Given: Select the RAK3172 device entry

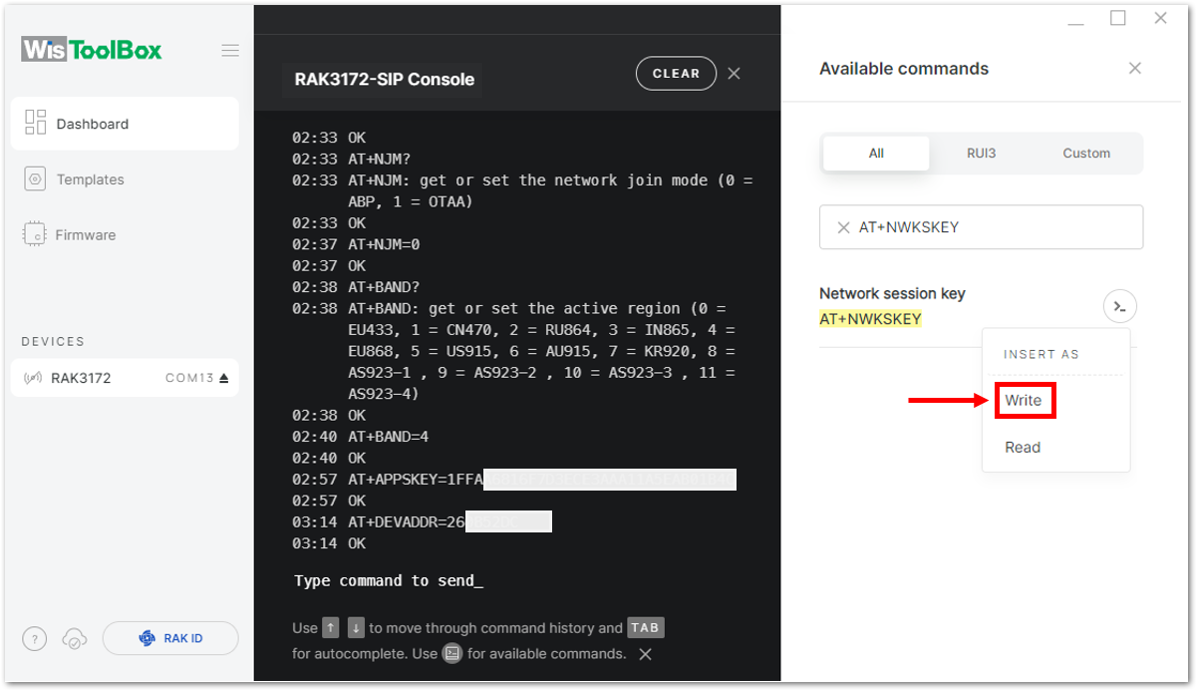Looking at the screenshot, I should (x=124, y=378).
